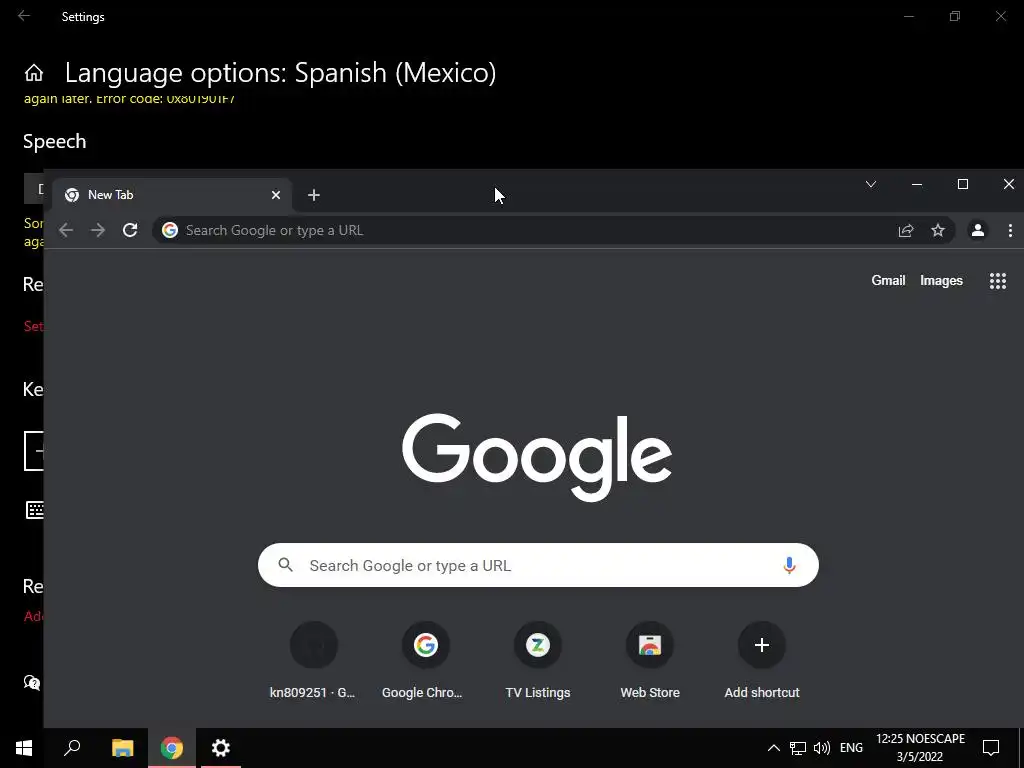Viewport: 1024px width, 768px height.
Task: Open taskbar search
Action: pos(72,748)
